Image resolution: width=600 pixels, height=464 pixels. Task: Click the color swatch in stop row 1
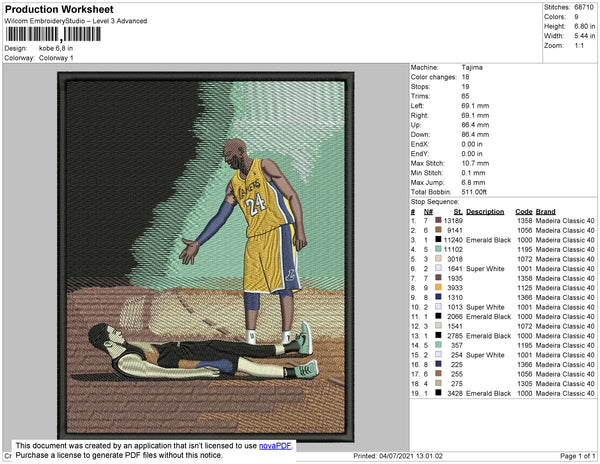[439, 220]
